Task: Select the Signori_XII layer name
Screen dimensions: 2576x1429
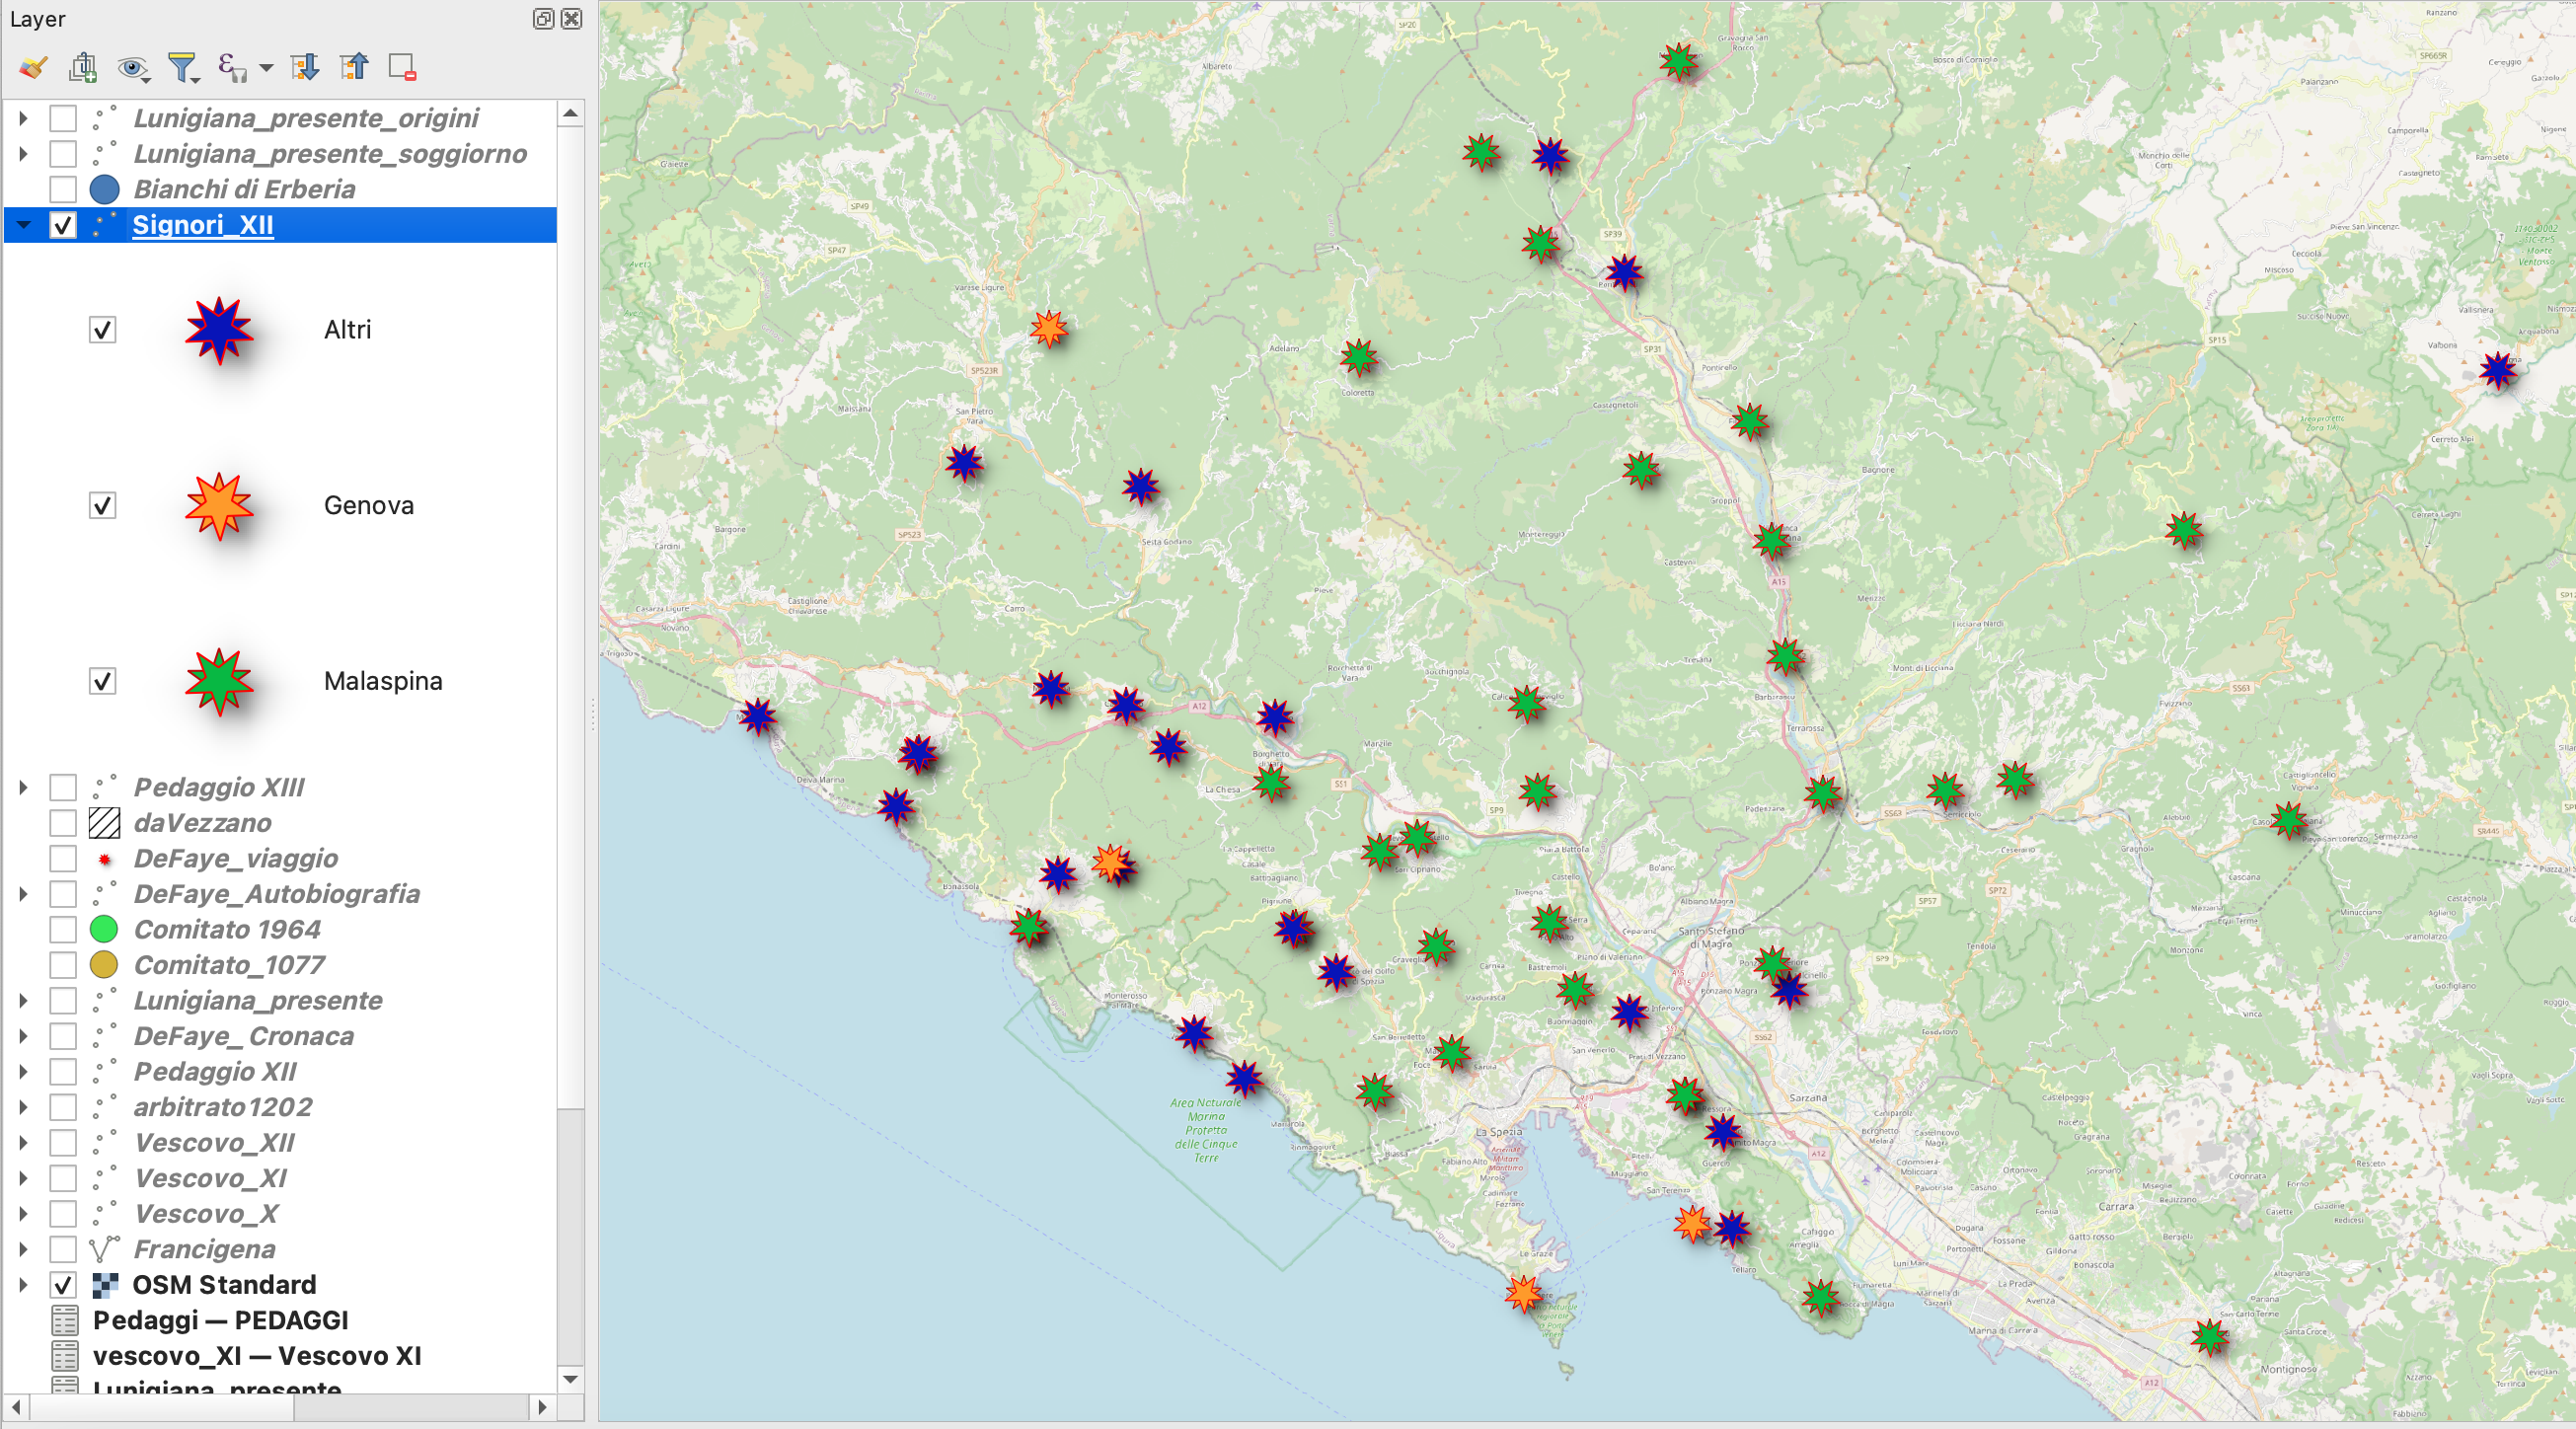Action: click(203, 225)
